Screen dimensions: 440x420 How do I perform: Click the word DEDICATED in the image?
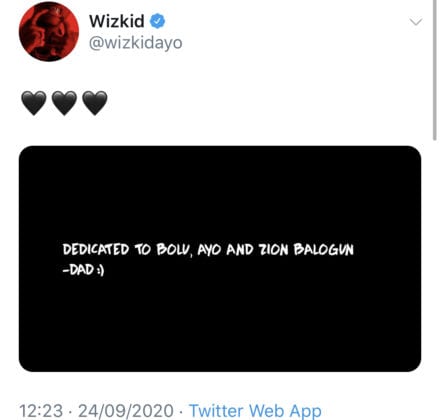click(x=96, y=249)
